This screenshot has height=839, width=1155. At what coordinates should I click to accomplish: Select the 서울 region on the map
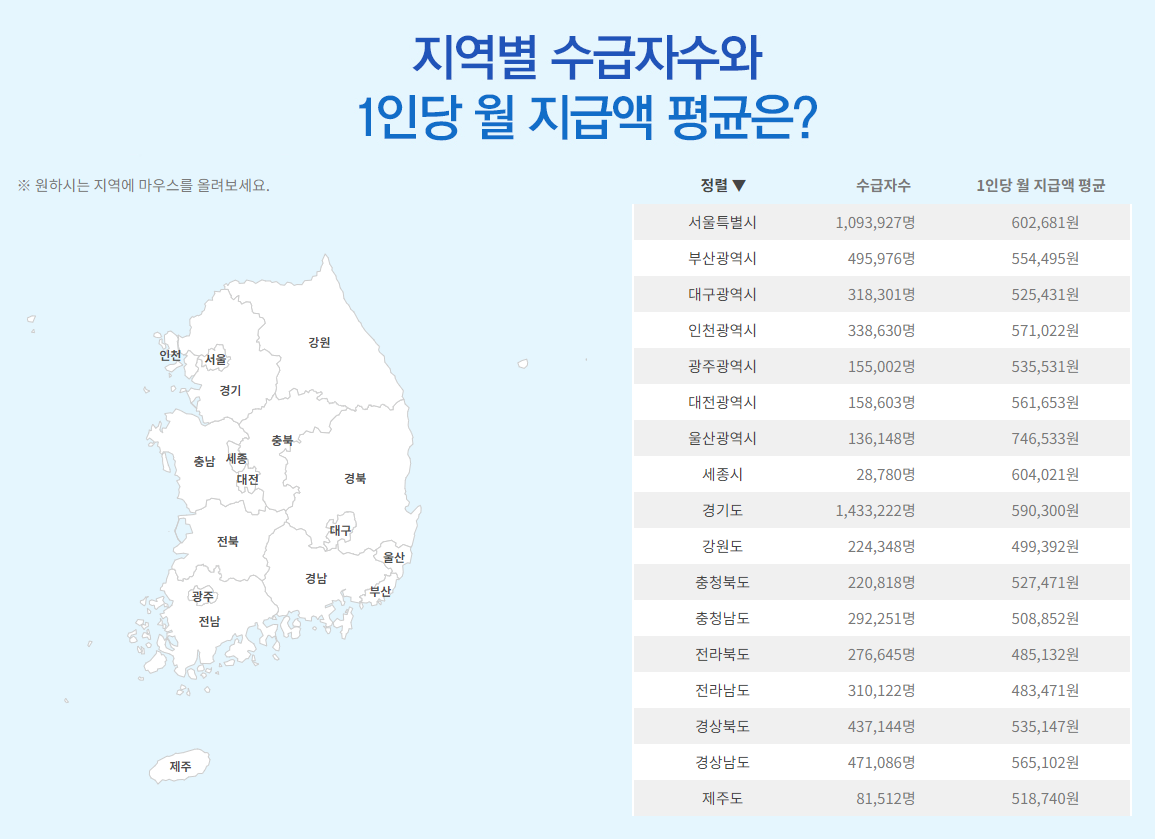215,358
